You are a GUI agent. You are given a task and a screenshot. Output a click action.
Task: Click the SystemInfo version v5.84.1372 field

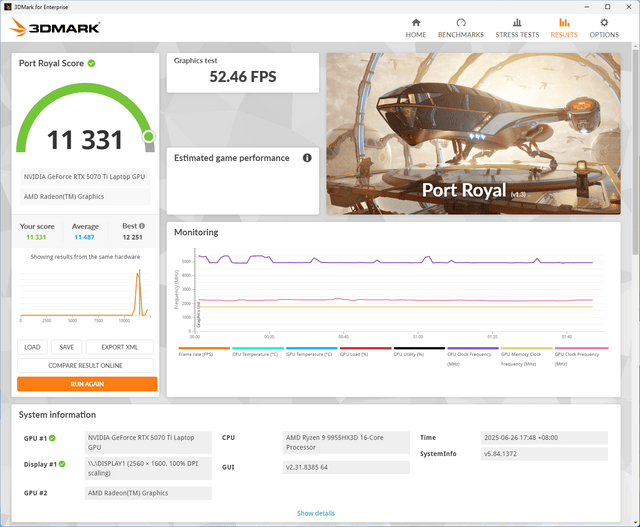click(544, 454)
